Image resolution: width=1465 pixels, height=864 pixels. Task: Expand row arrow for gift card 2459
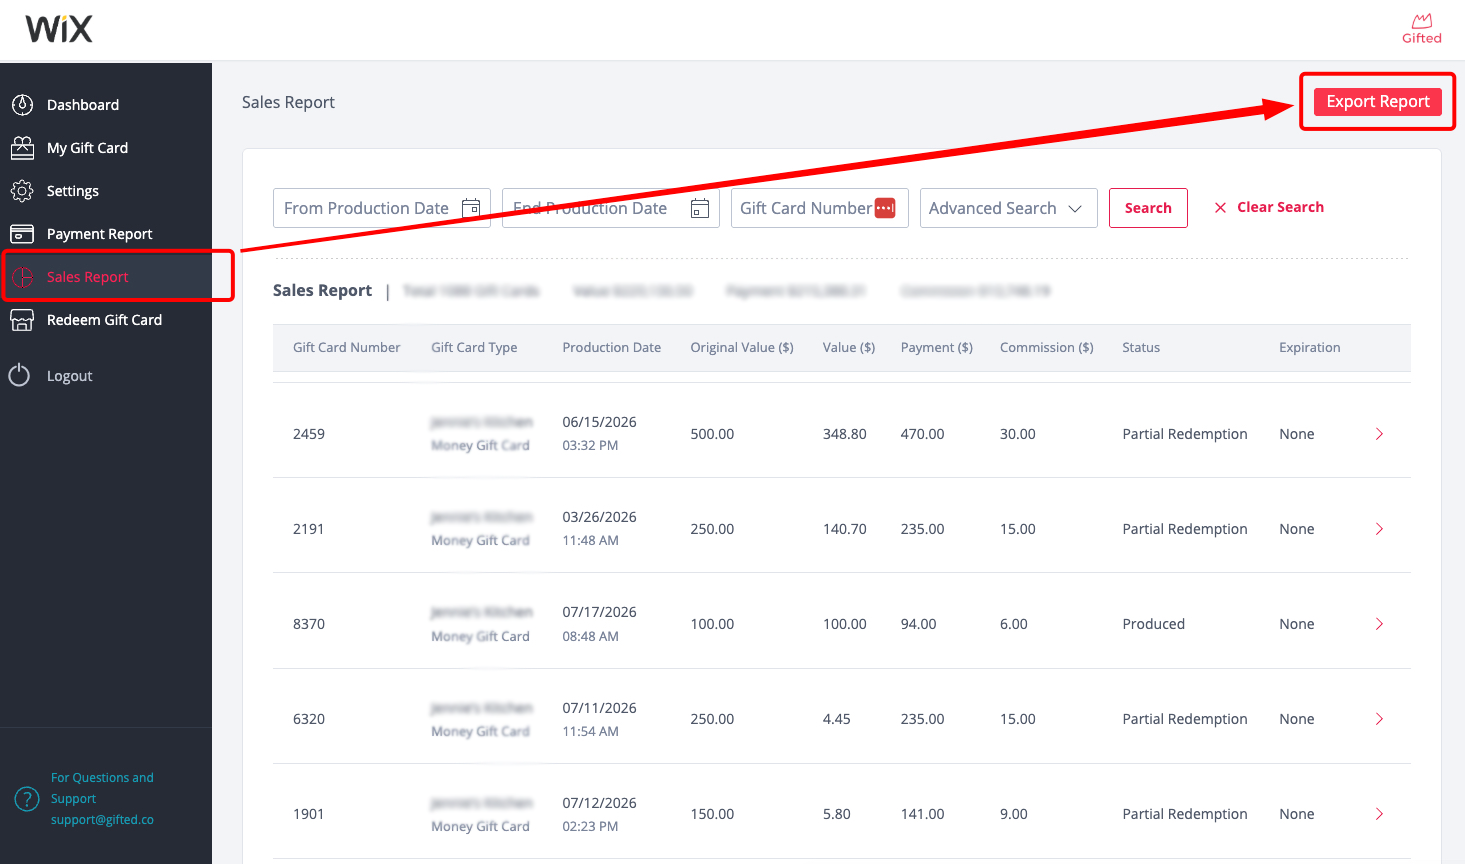pyautogui.click(x=1379, y=434)
